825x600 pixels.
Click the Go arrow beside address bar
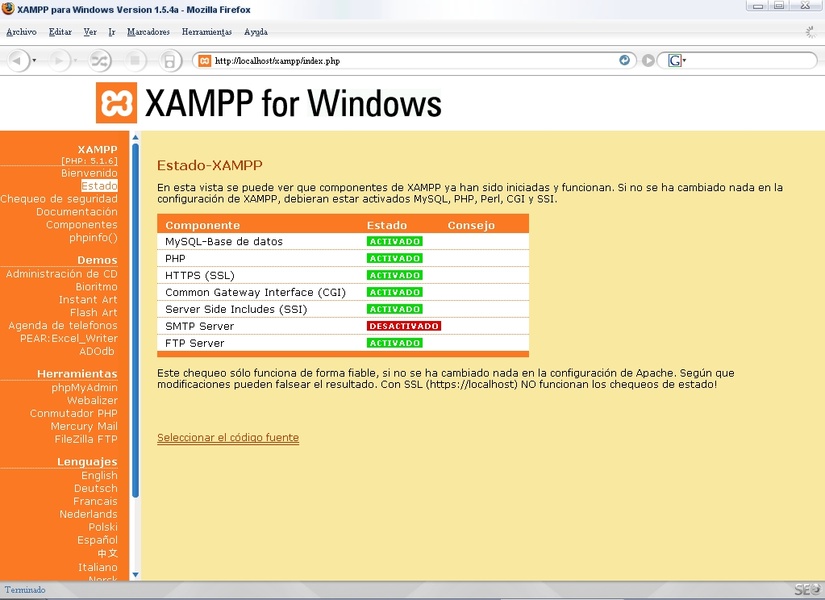tap(648, 61)
